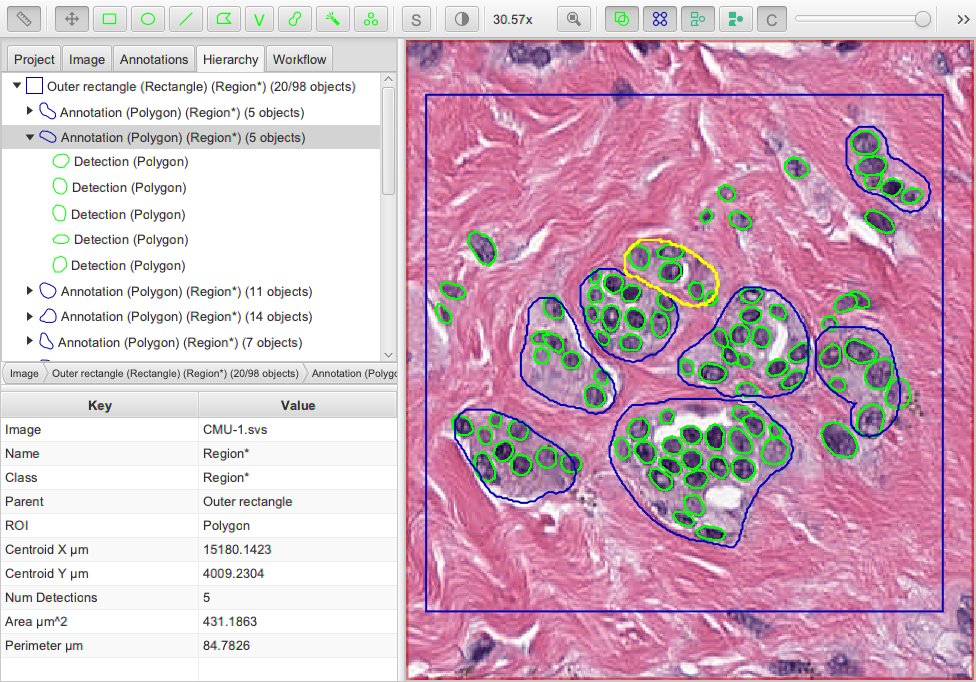Collapse the Outer rectangle tree node
The image size is (976, 682).
(x=17, y=86)
